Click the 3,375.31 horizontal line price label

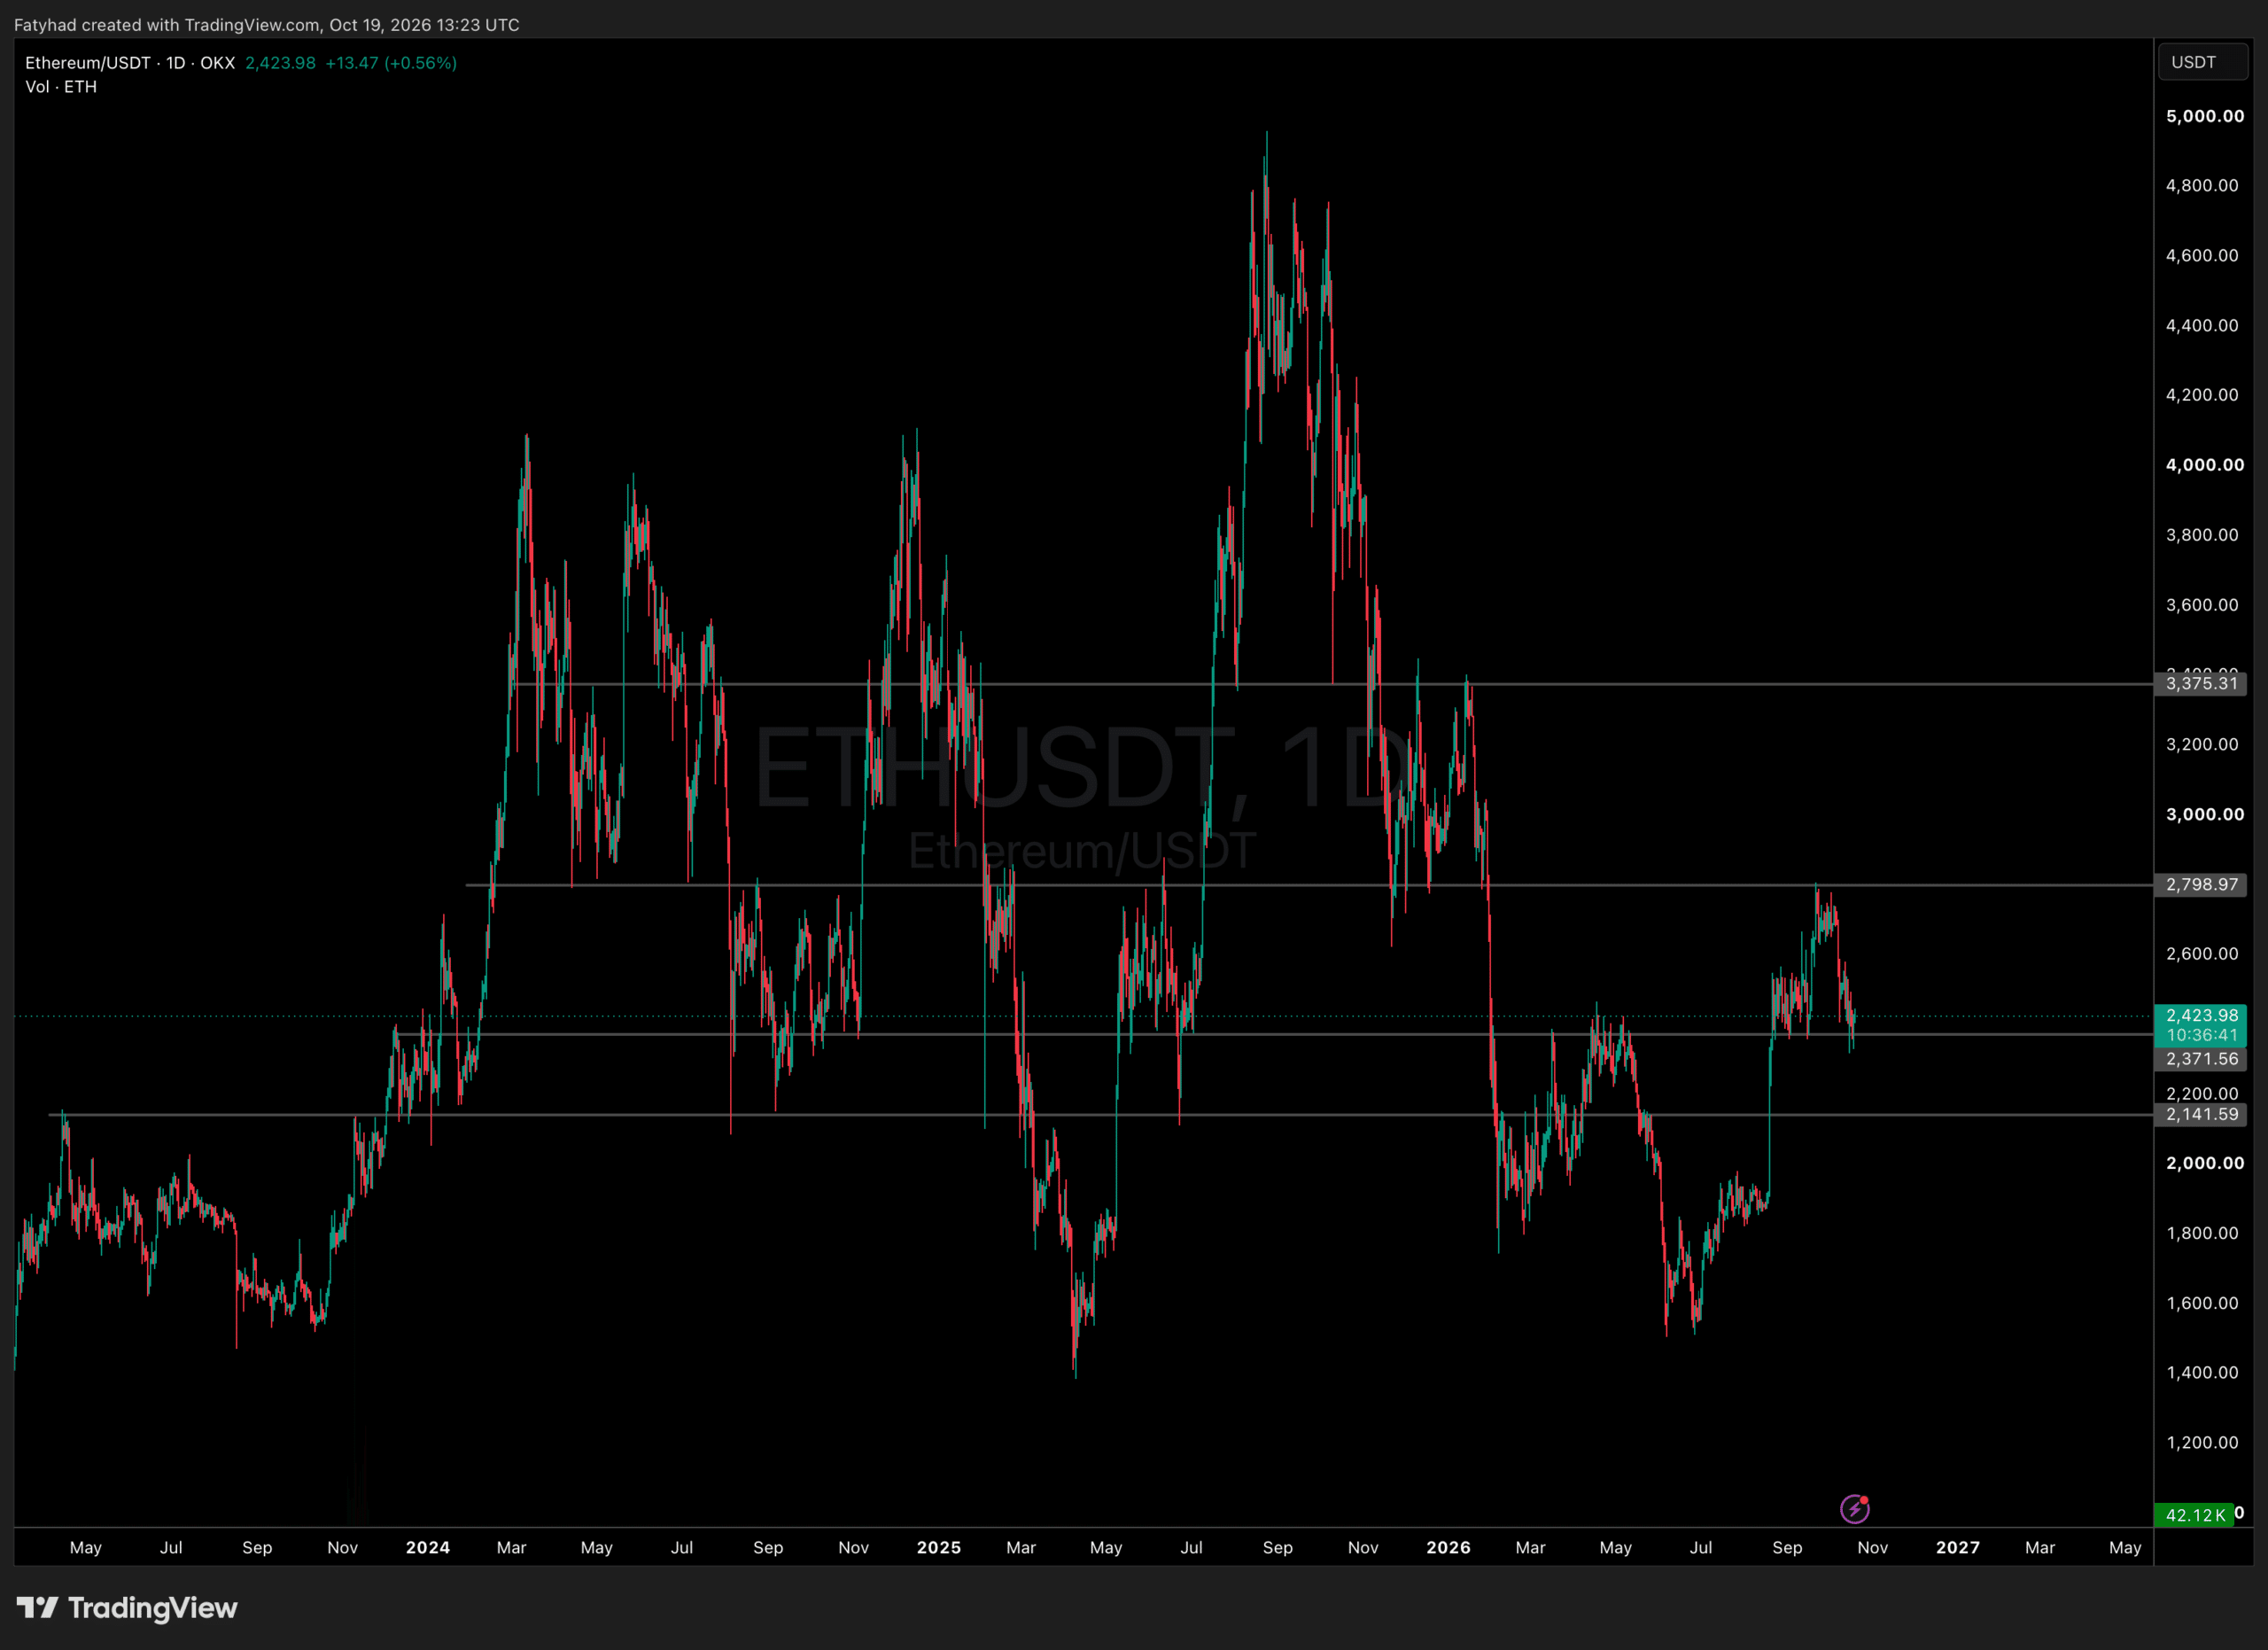coord(2201,684)
